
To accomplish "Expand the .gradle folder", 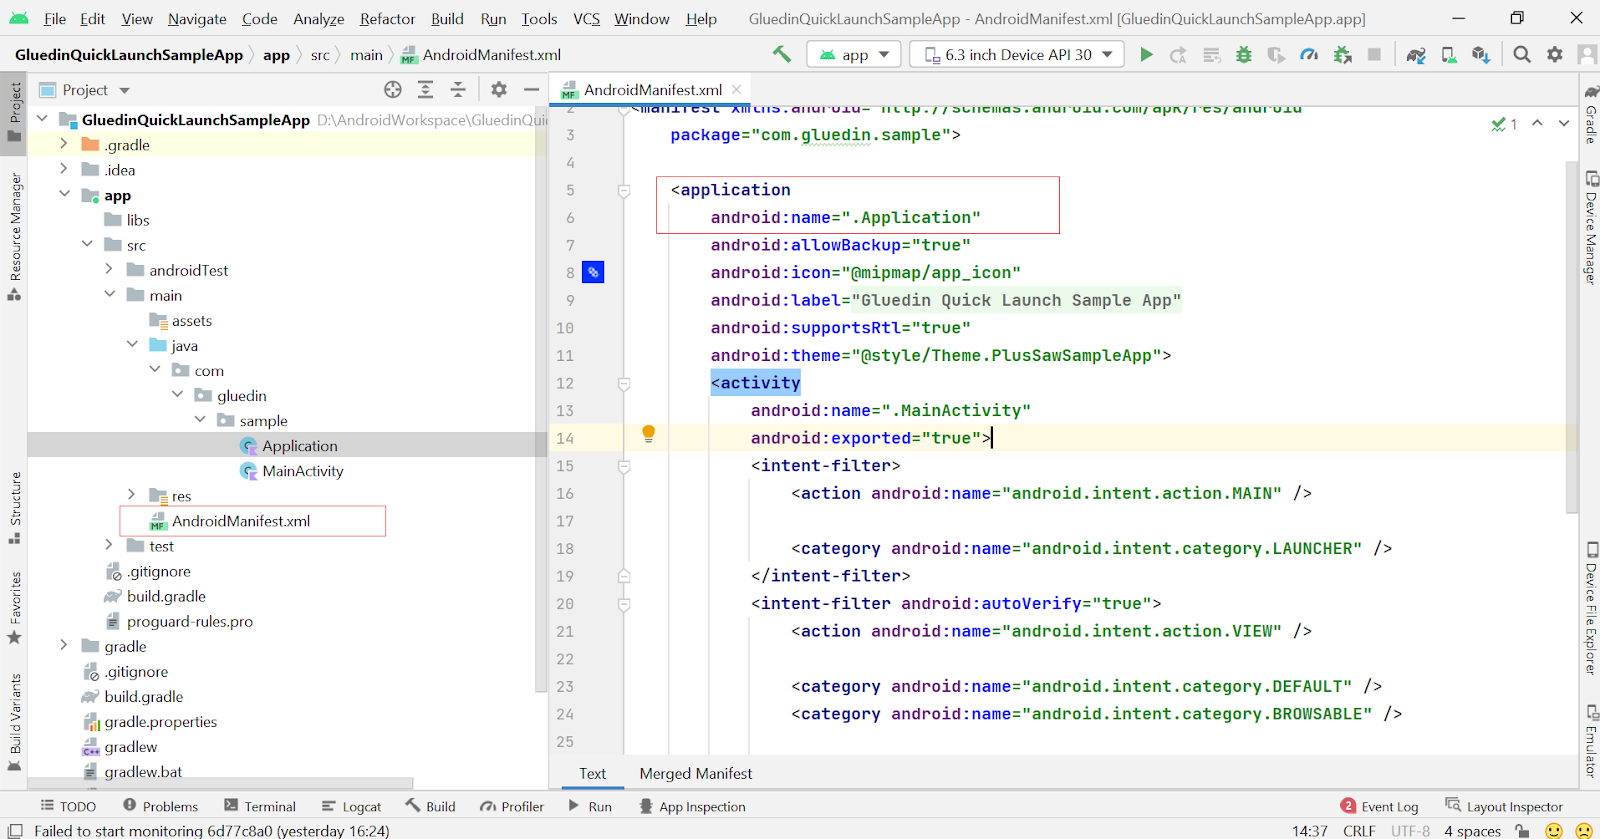I will pyautogui.click(x=63, y=144).
